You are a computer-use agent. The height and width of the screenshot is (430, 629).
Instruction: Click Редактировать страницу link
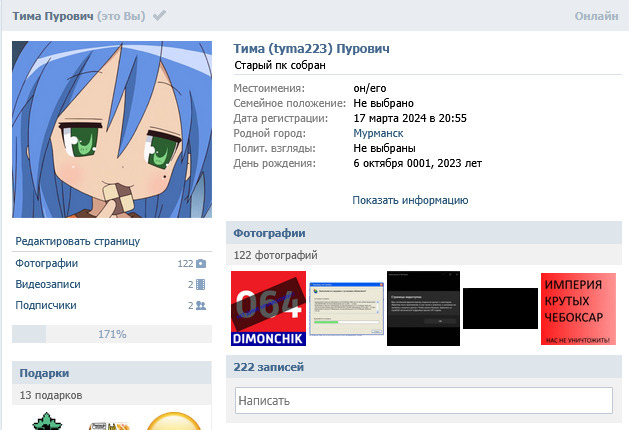tap(78, 241)
